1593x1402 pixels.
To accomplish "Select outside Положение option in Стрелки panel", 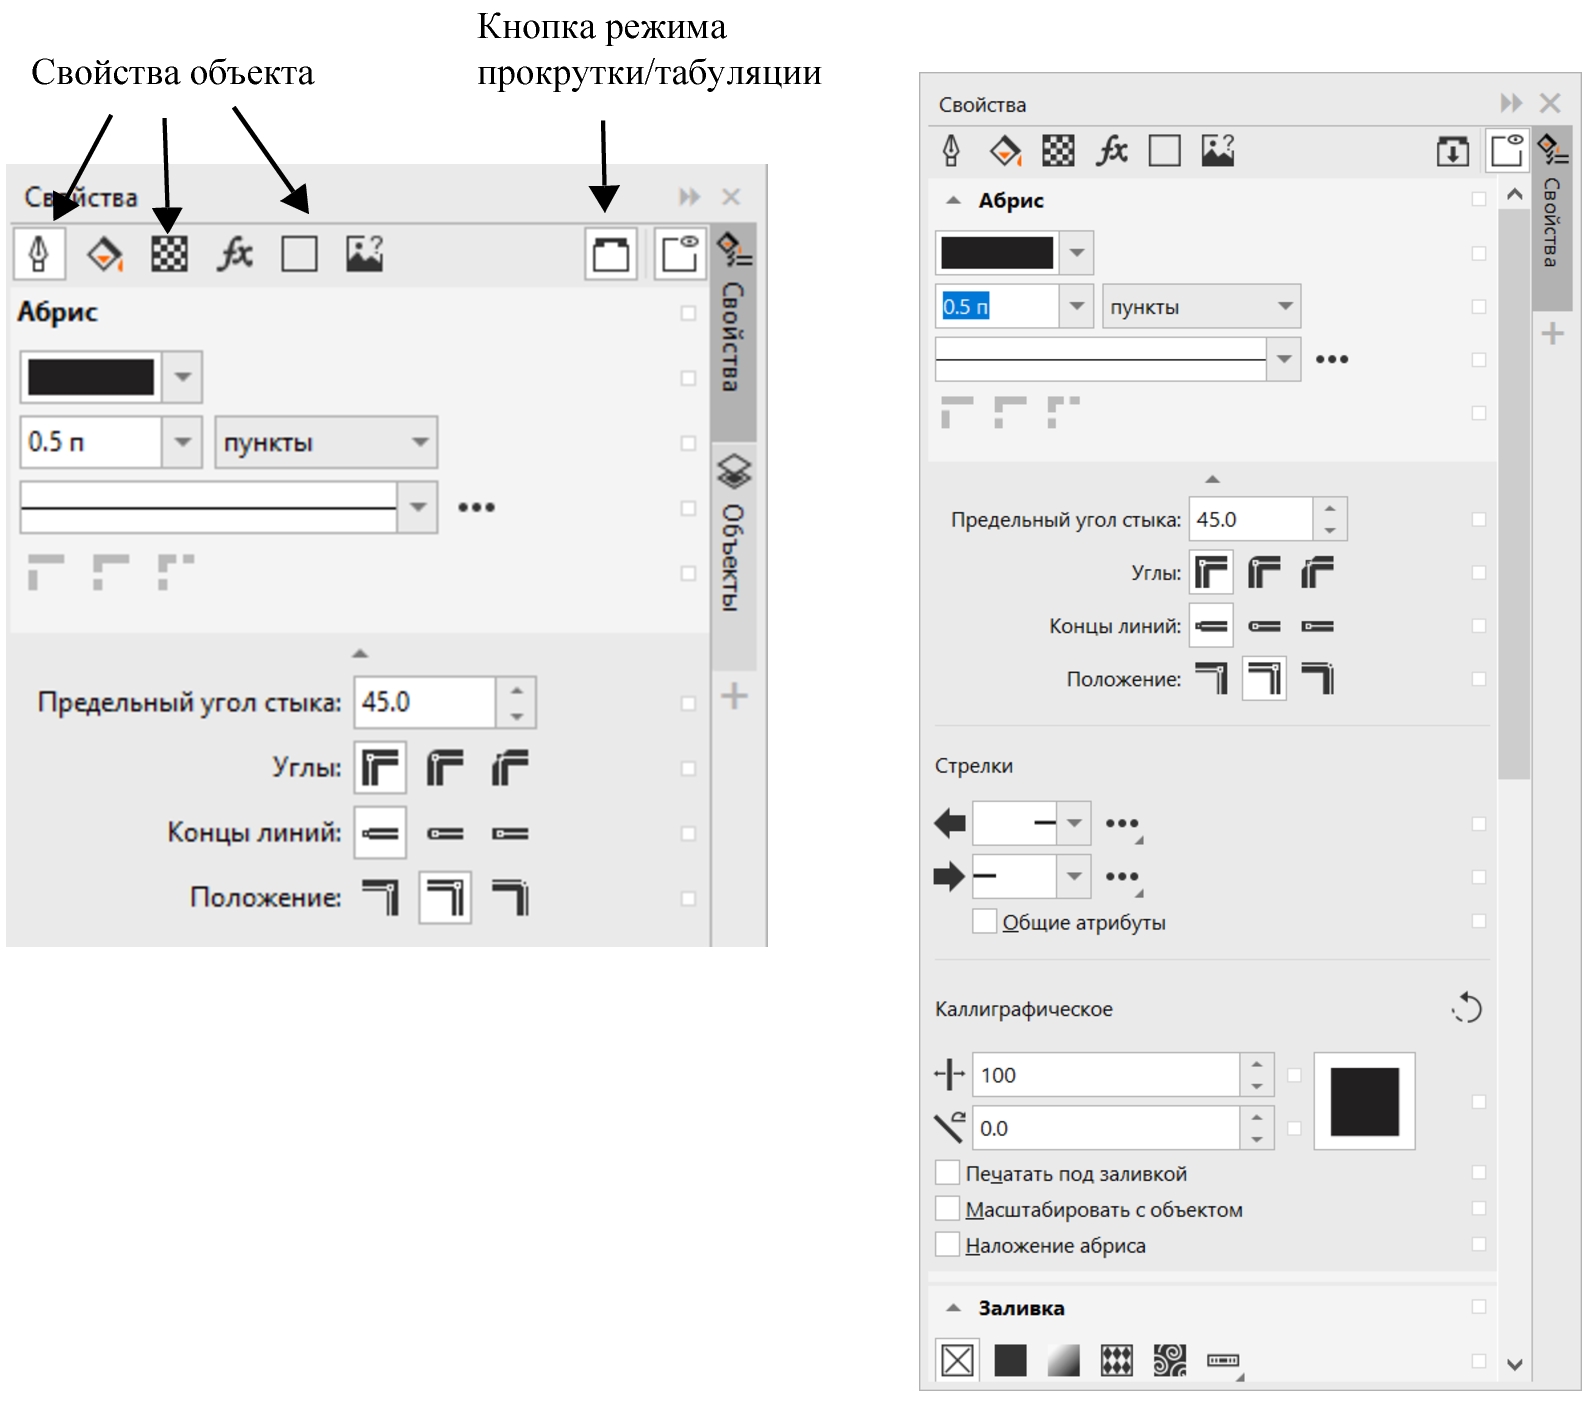I will pos(1211,679).
